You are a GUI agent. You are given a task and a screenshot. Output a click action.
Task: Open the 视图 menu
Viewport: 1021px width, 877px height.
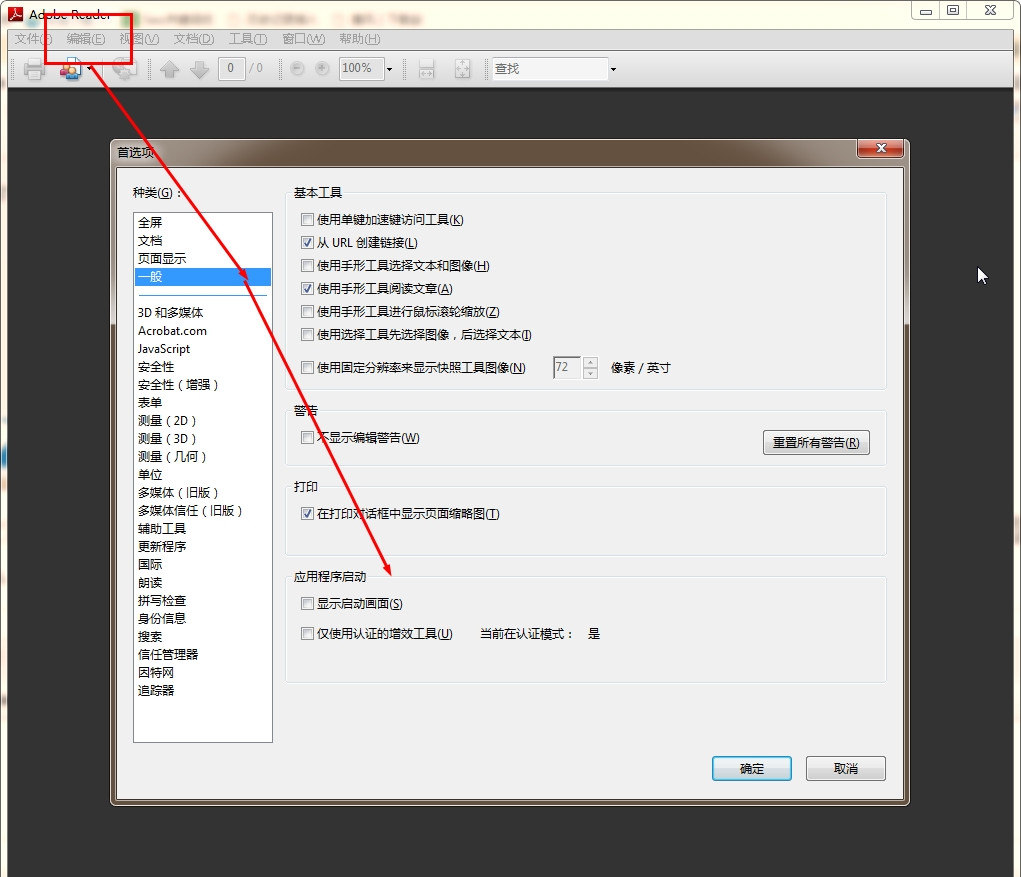[x=139, y=39]
